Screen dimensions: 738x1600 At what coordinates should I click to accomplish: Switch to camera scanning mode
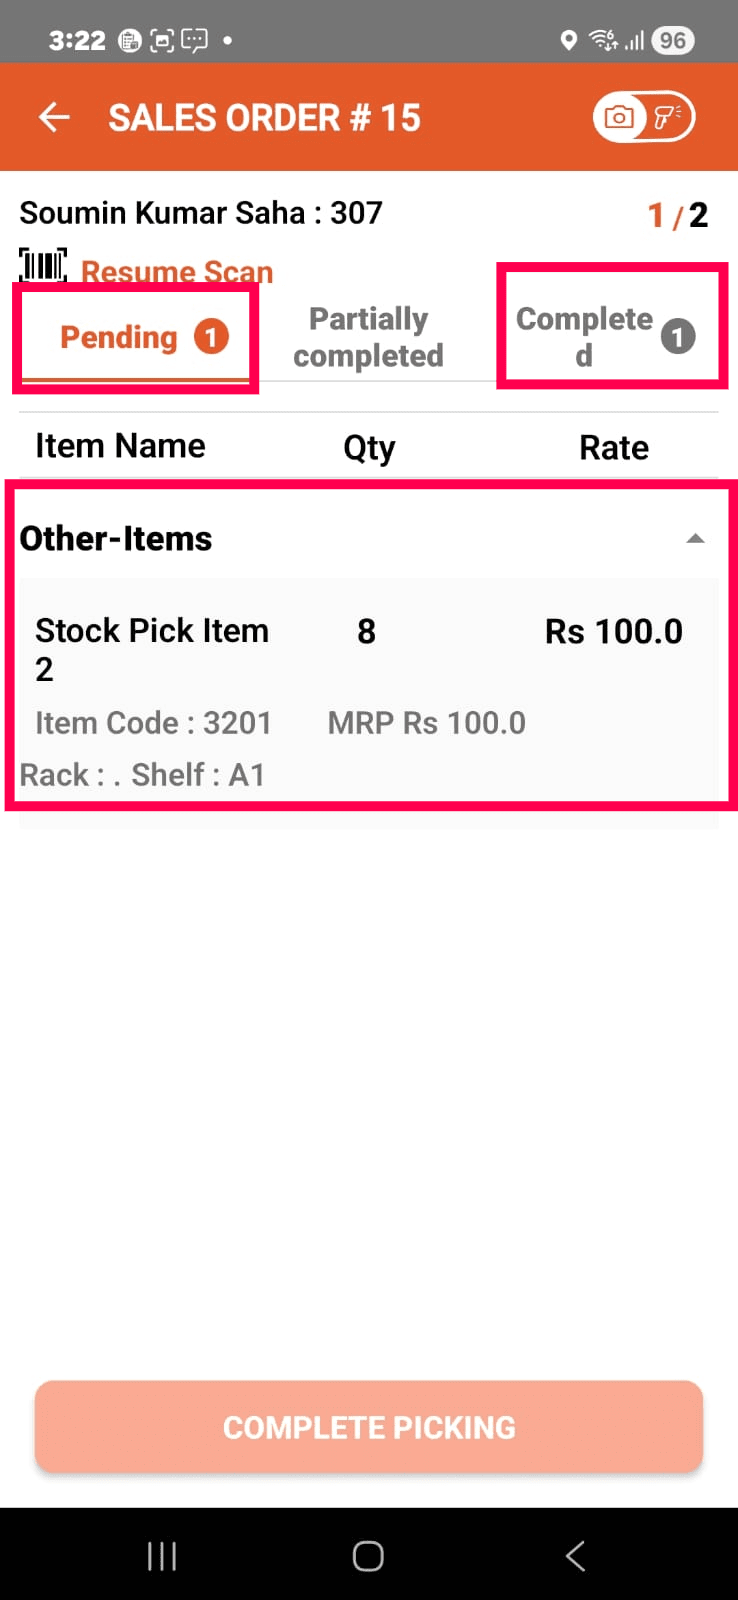pos(620,118)
